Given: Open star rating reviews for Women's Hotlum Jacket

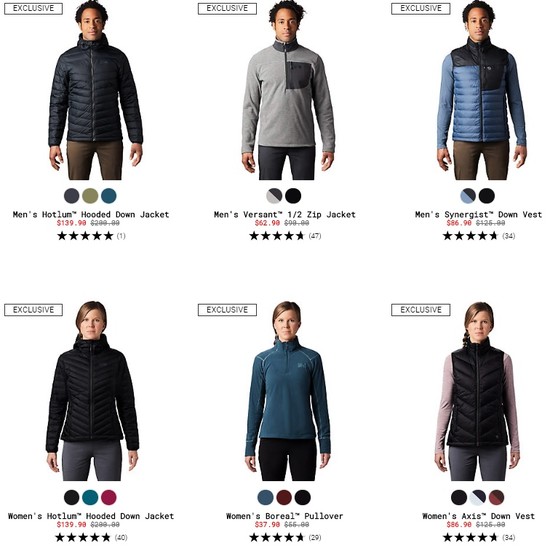Looking at the screenshot, I should click(x=91, y=537).
